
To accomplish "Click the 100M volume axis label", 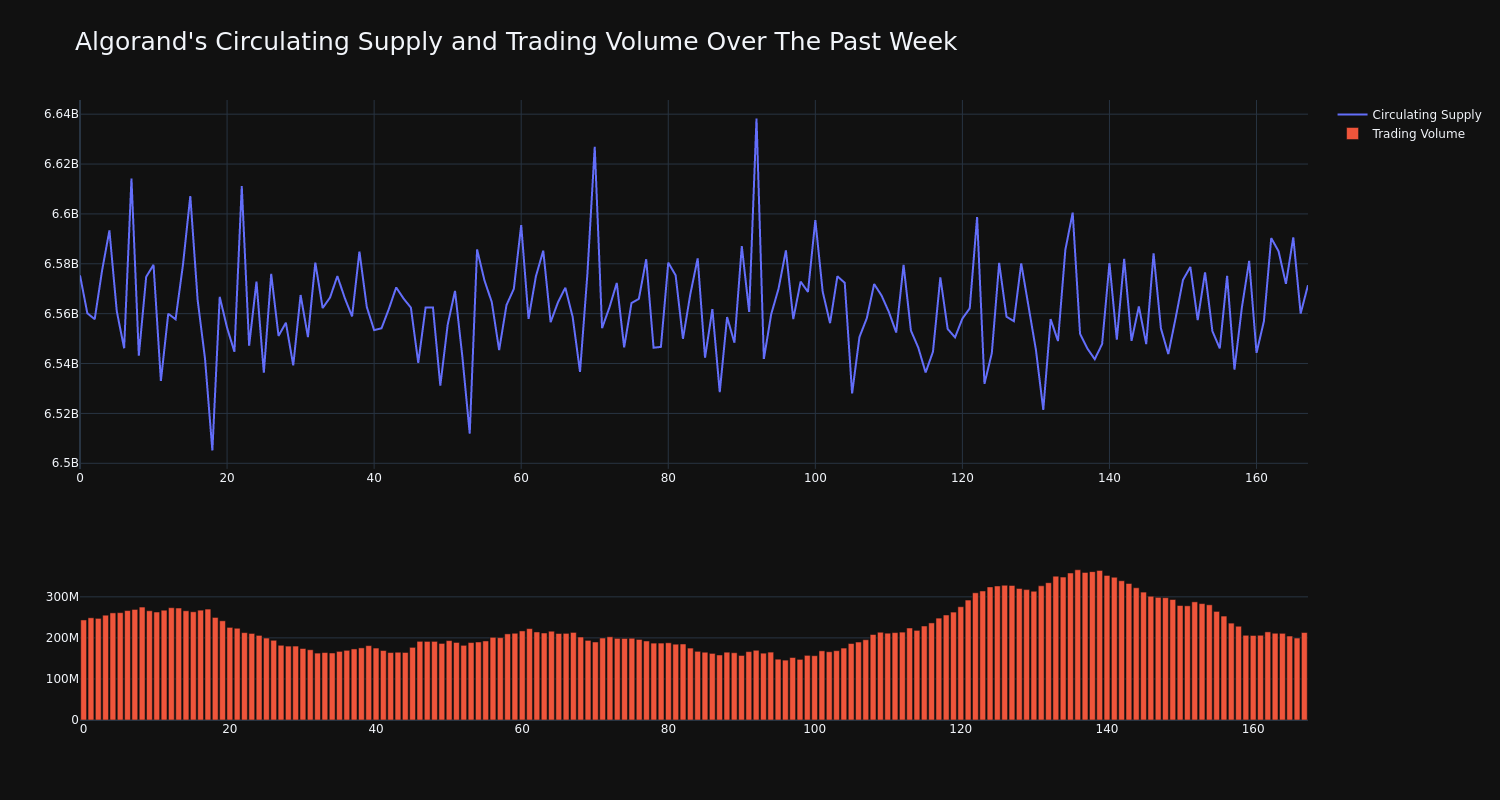I will point(62,679).
